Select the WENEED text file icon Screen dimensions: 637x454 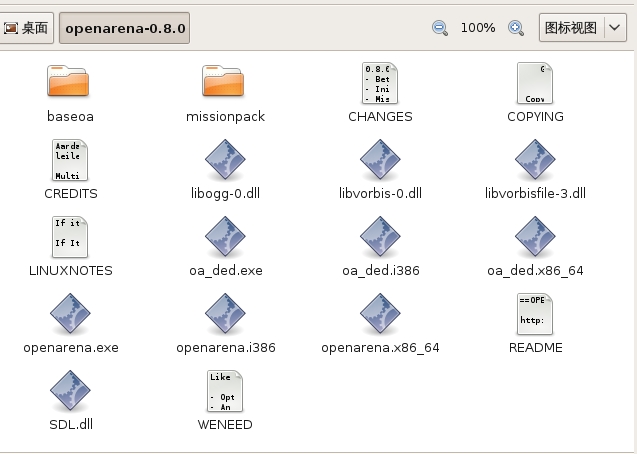(x=225, y=391)
